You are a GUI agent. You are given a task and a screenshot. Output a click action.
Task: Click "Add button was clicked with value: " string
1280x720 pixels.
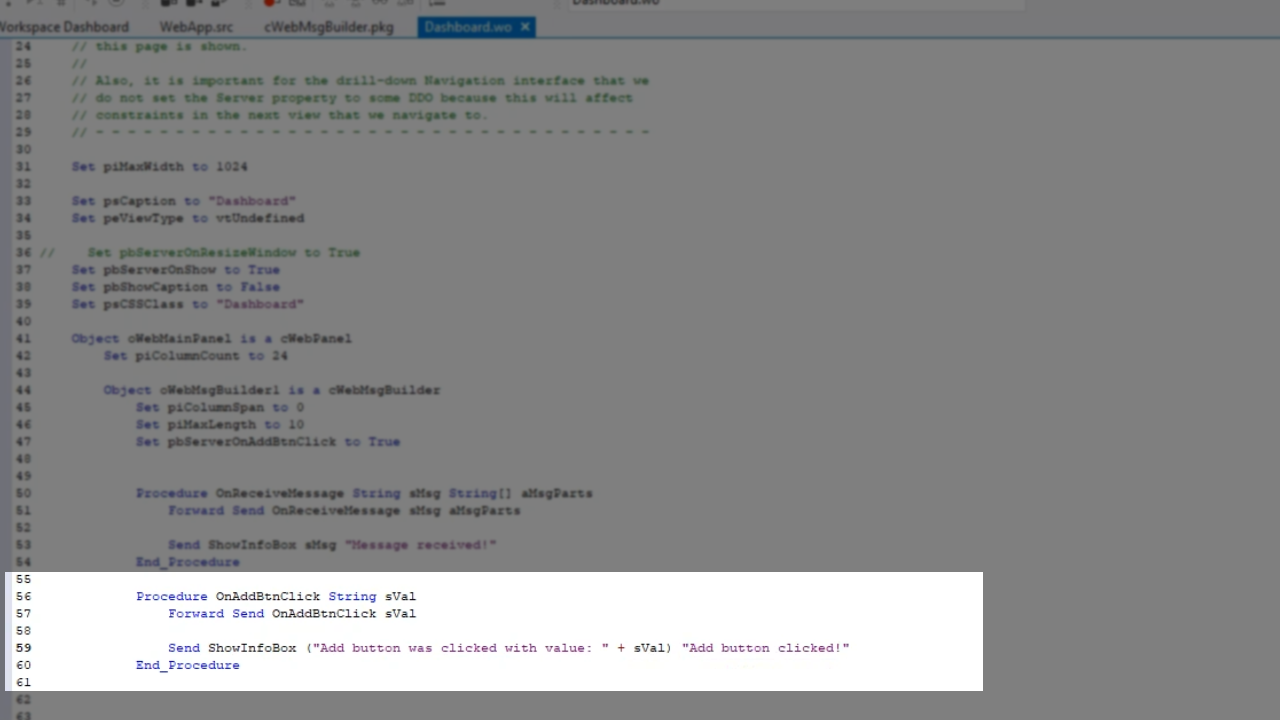pos(461,648)
